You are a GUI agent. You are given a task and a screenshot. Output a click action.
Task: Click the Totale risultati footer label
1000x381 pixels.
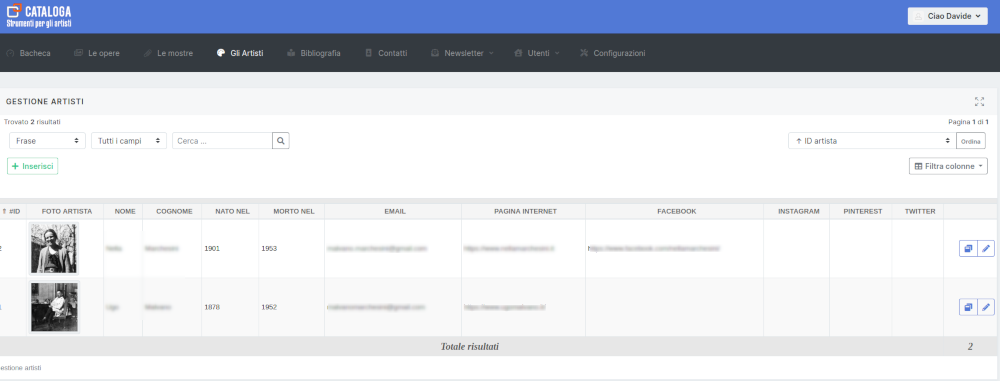[469, 347]
